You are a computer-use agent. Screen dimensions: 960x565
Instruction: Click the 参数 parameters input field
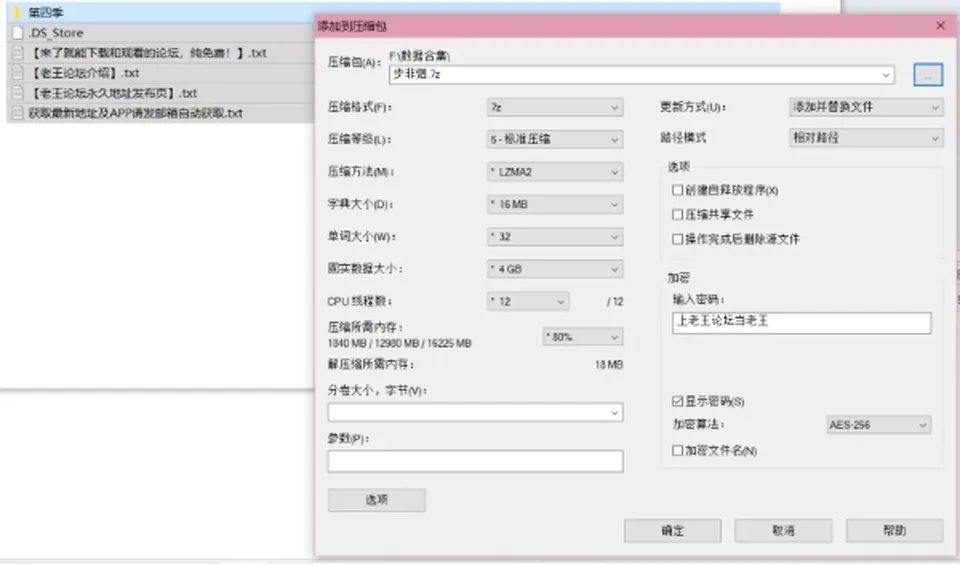click(x=475, y=462)
